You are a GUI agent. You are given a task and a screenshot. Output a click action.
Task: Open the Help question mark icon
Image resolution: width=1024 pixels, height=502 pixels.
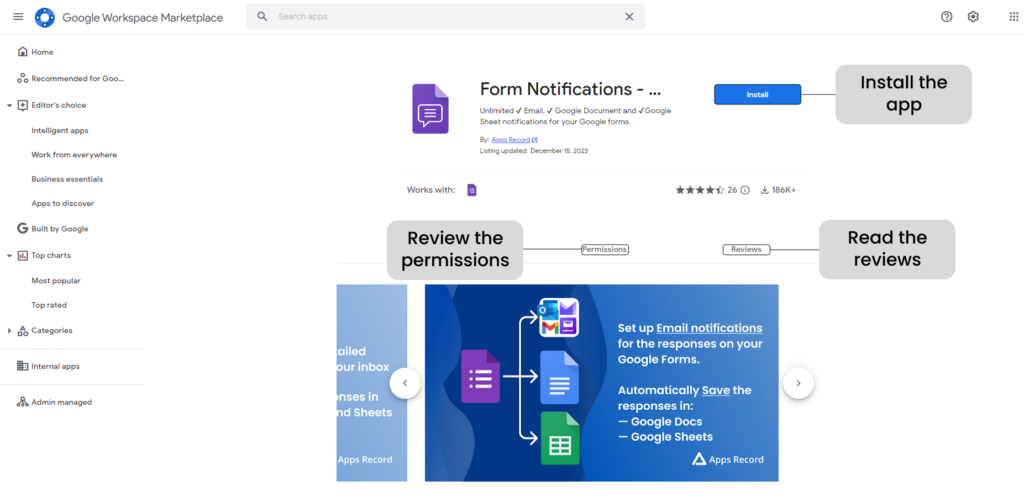[x=947, y=17]
